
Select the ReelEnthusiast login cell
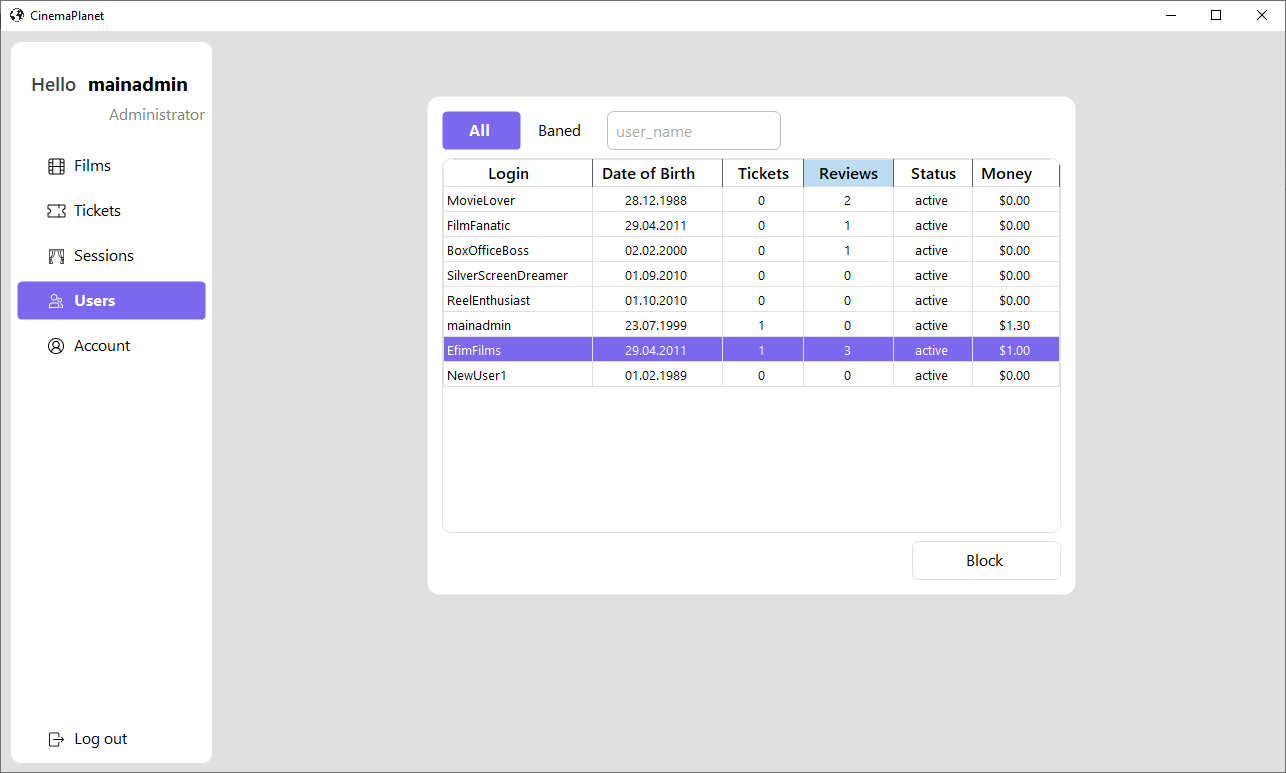(518, 300)
